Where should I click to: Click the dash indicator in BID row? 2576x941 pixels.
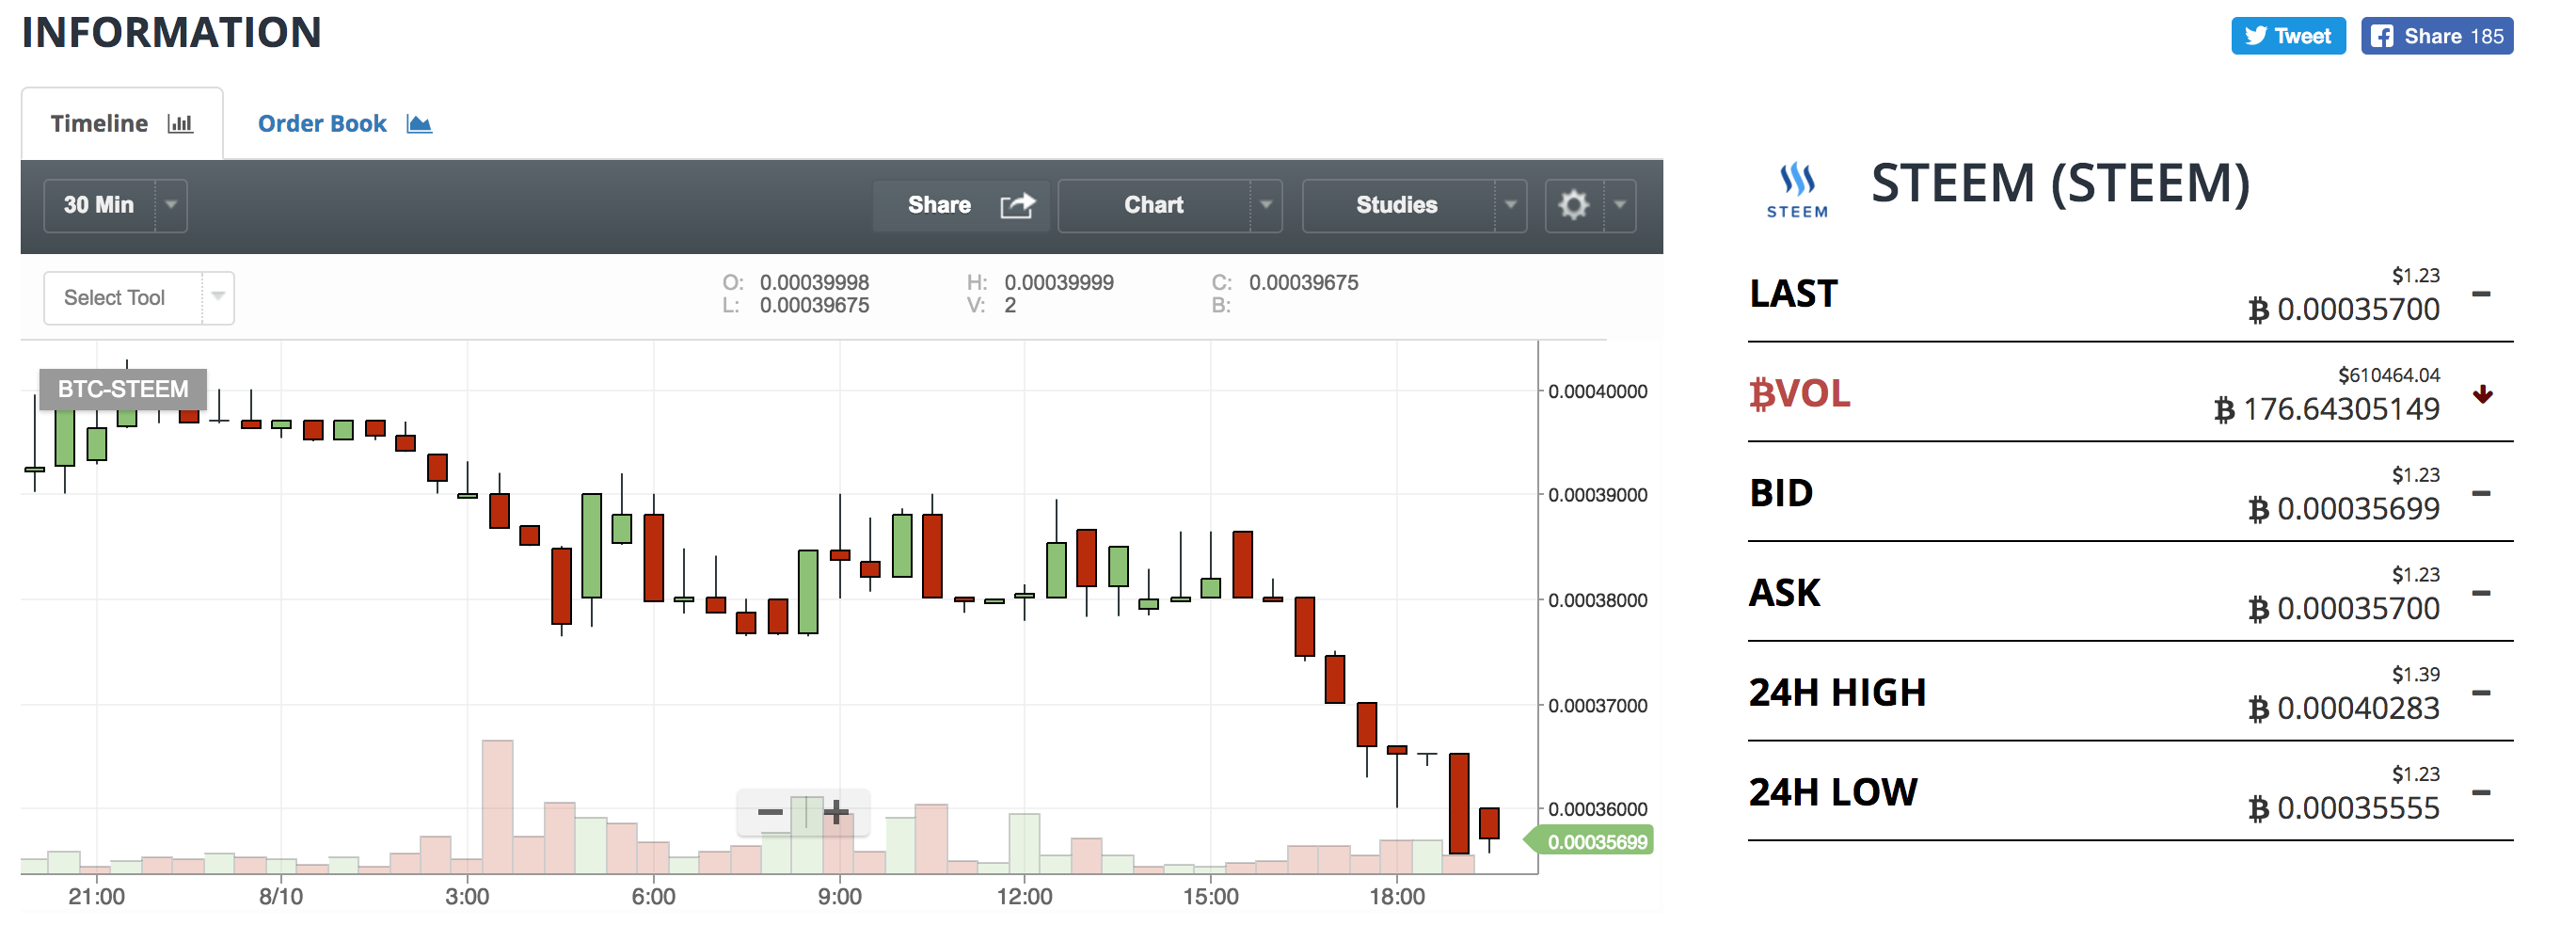(2481, 493)
